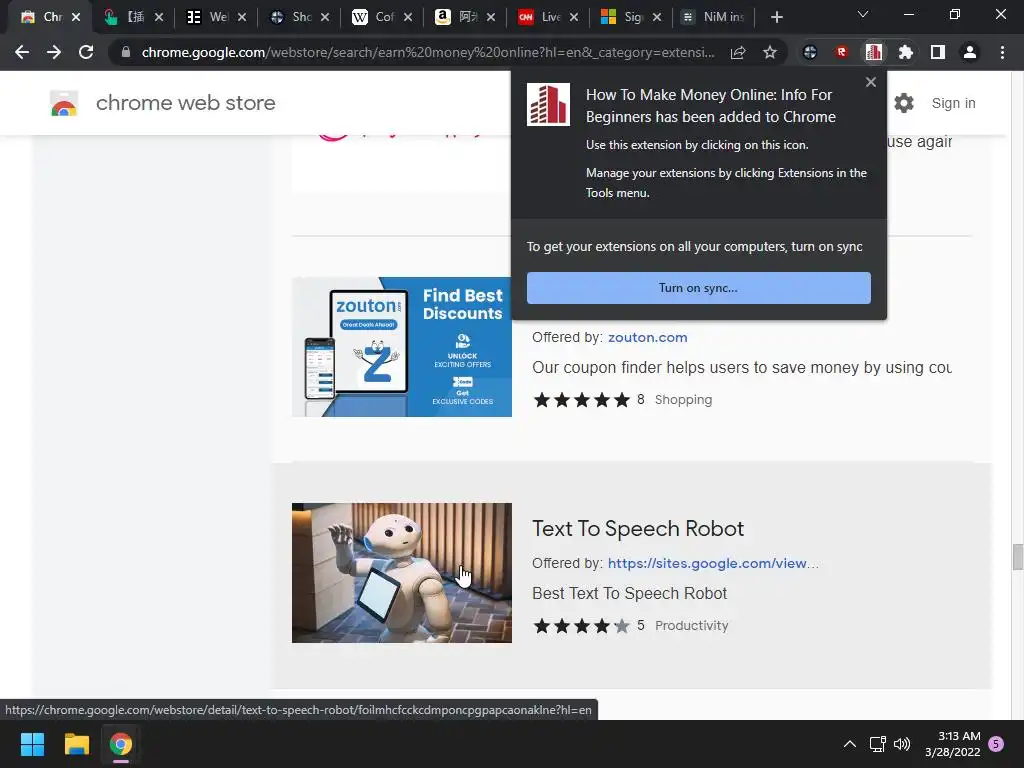Sign in to Chrome Web Store
Screen dimensions: 1024x768
tap(953, 103)
